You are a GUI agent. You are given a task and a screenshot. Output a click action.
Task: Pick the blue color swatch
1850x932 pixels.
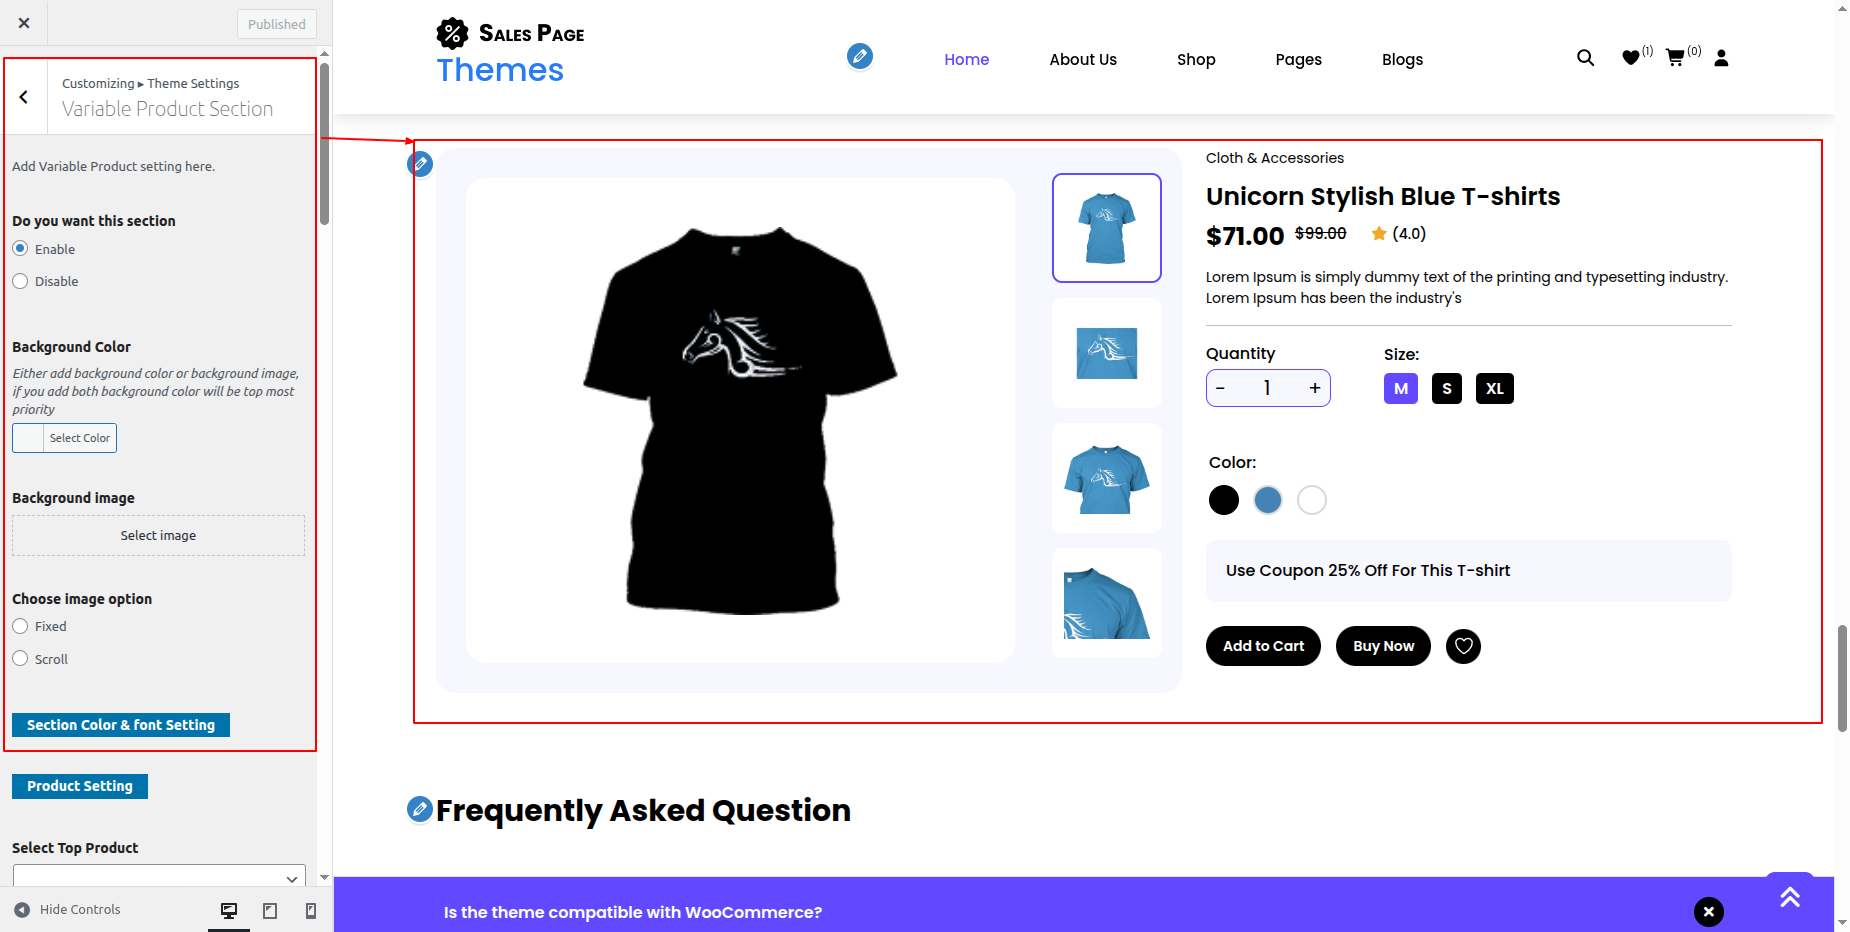[1268, 500]
